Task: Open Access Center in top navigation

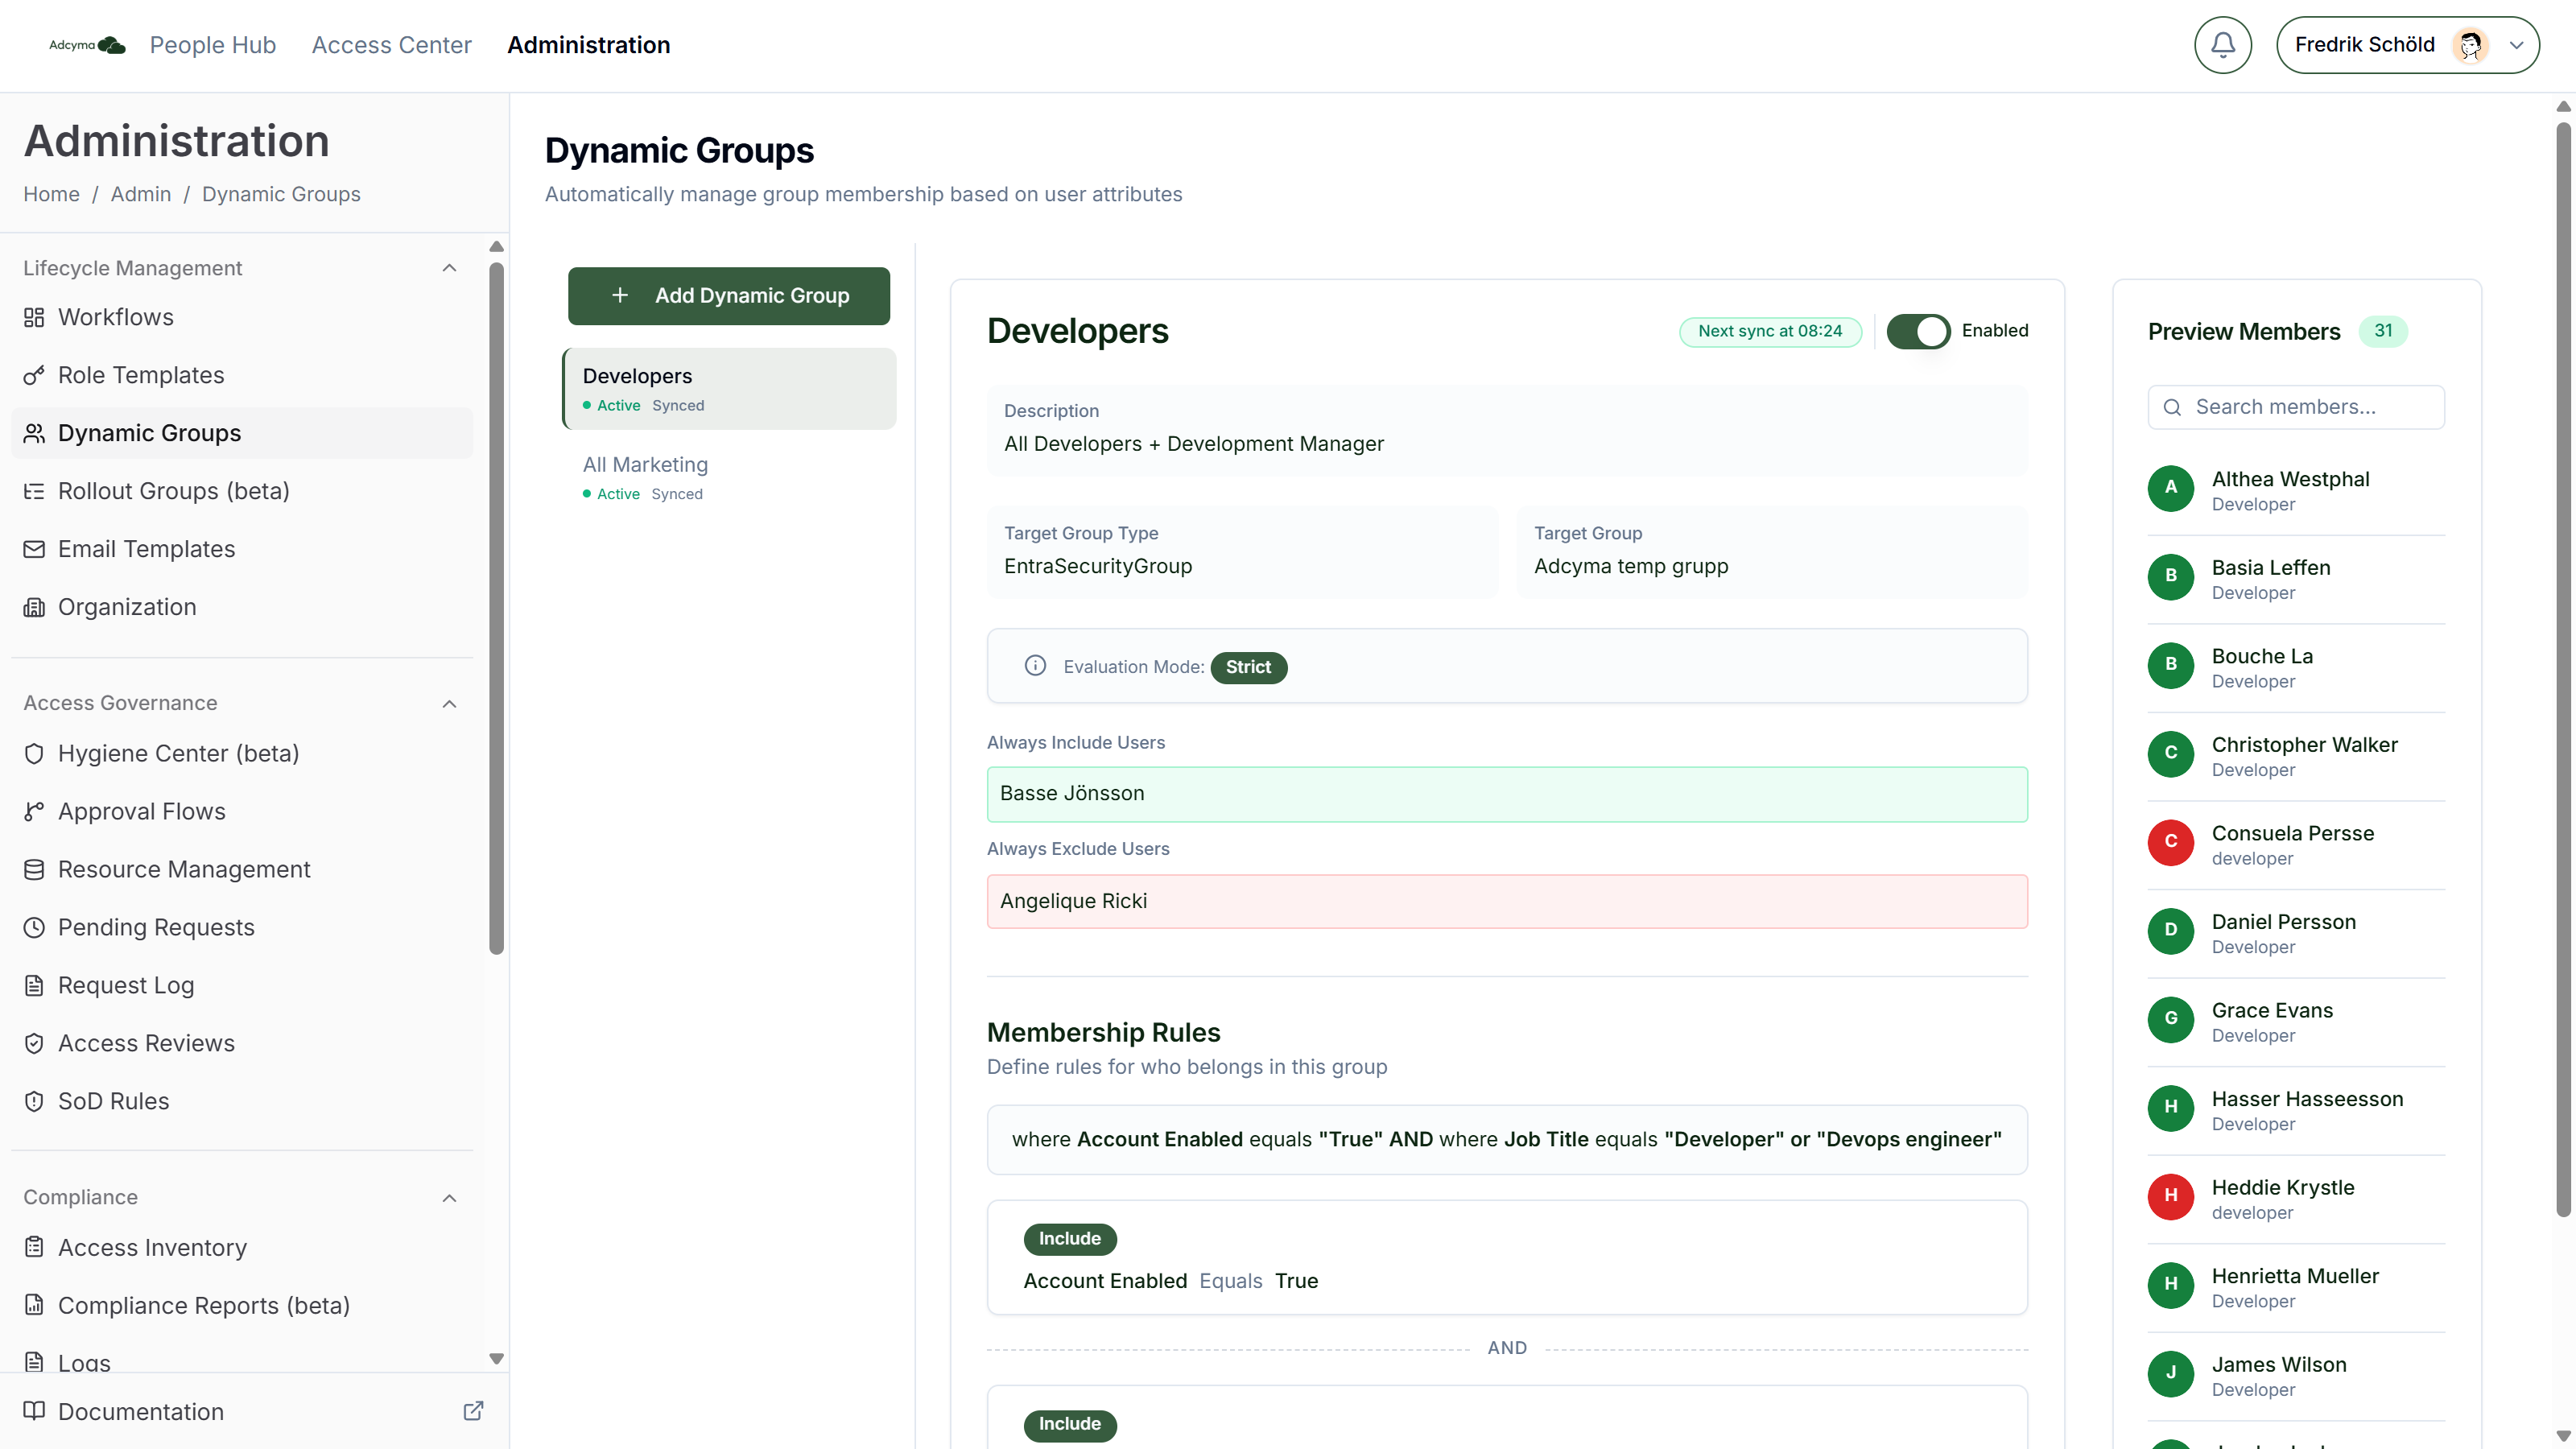Action: click(x=391, y=45)
